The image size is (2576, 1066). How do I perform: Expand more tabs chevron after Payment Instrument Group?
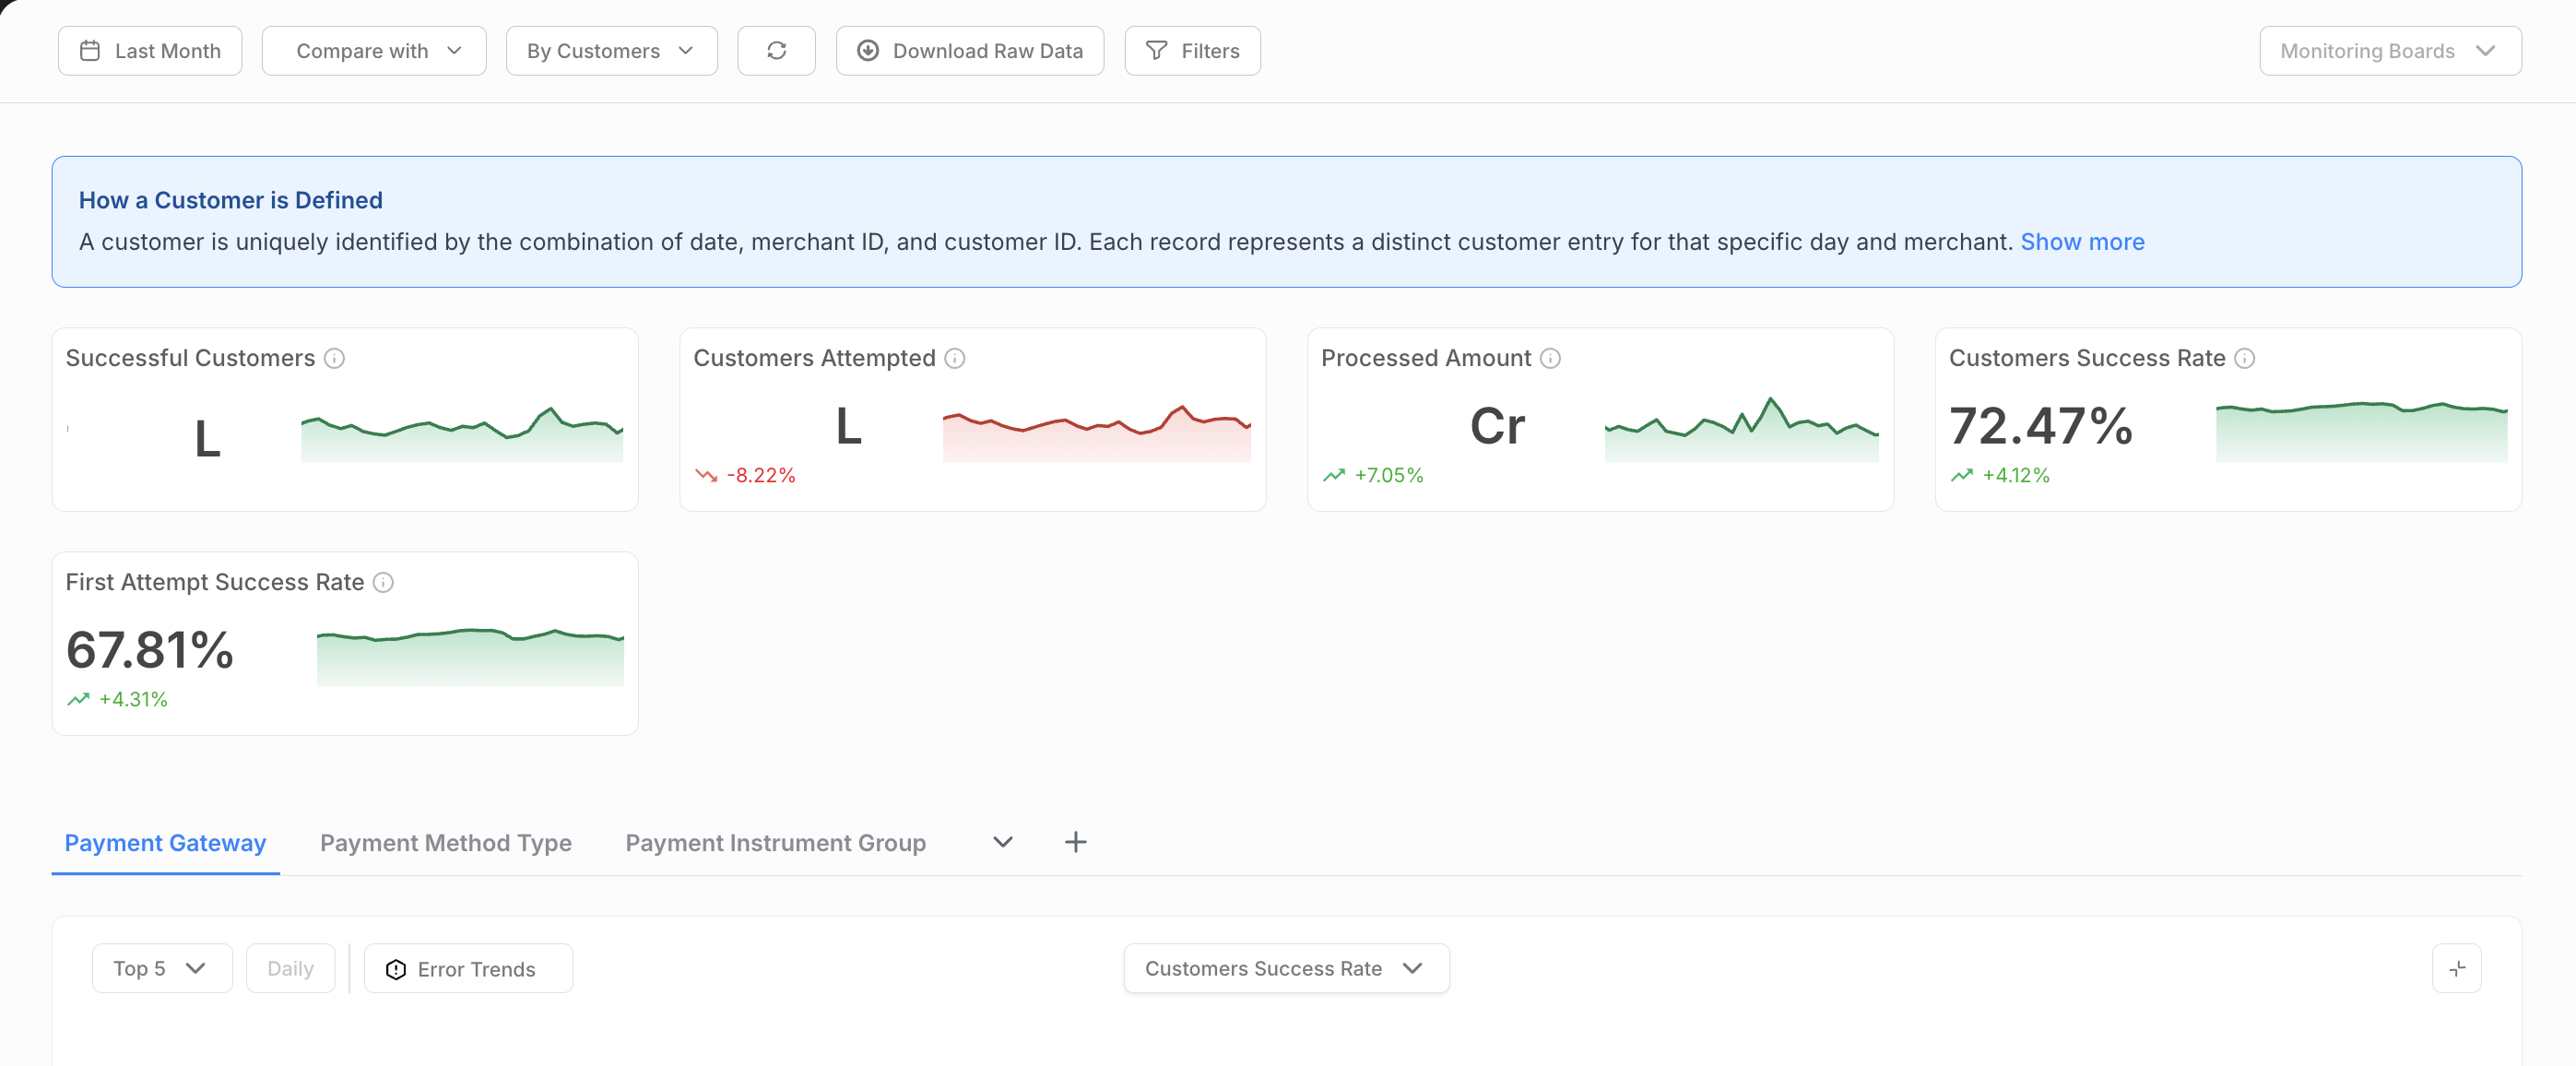click(1003, 842)
